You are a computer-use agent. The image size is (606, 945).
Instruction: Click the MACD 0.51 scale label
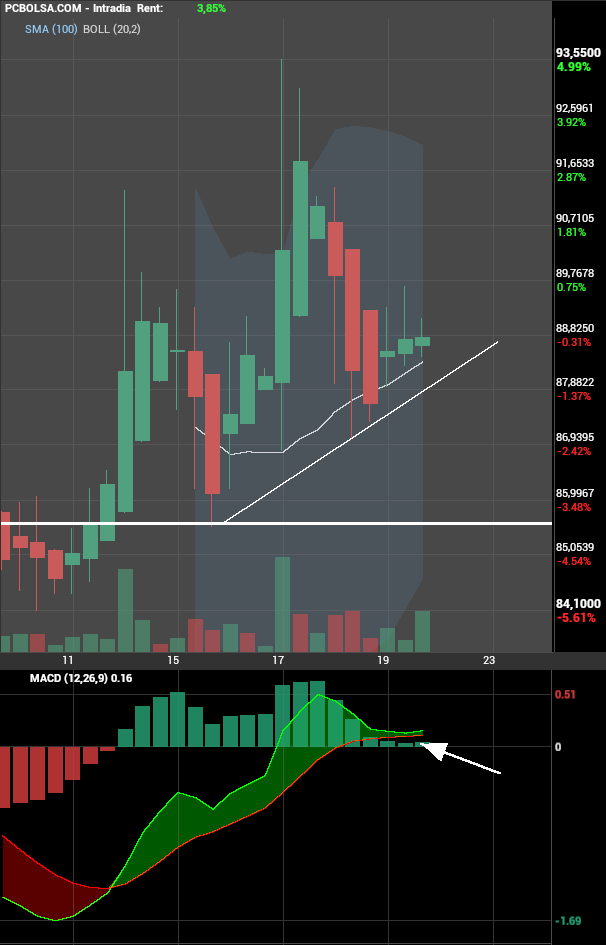[565, 694]
